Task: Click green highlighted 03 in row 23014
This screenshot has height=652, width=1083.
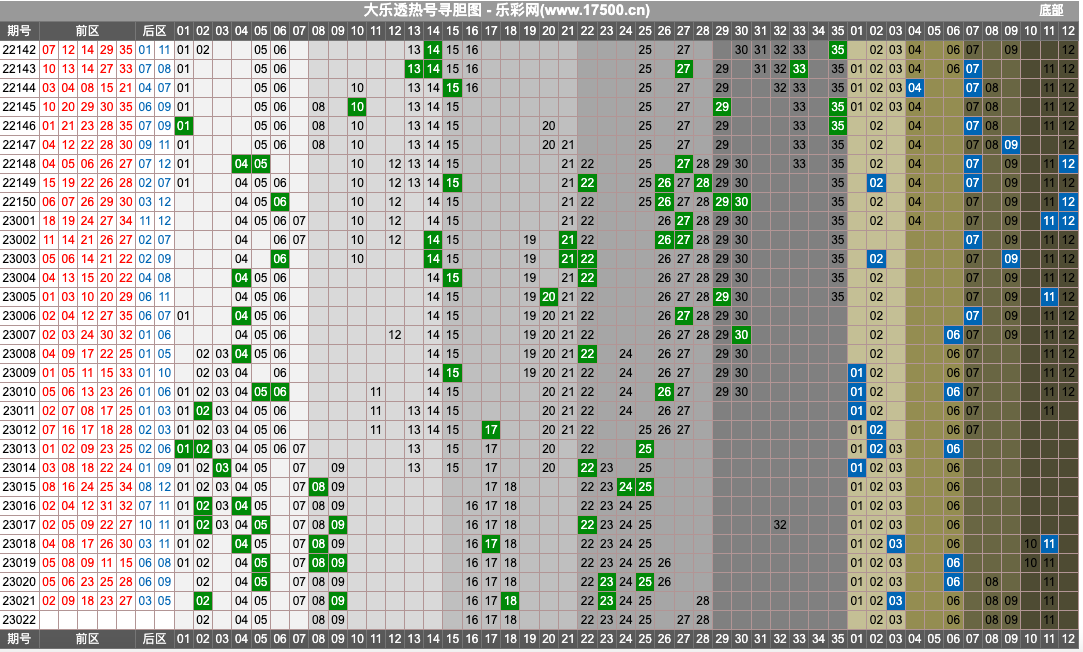Action: [x=222, y=468]
